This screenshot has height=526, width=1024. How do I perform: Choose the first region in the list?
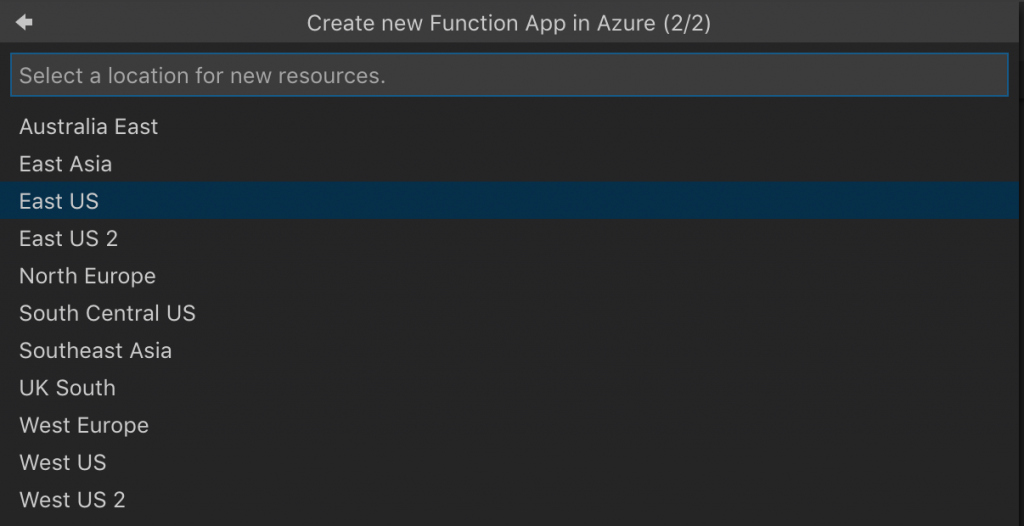(x=89, y=127)
